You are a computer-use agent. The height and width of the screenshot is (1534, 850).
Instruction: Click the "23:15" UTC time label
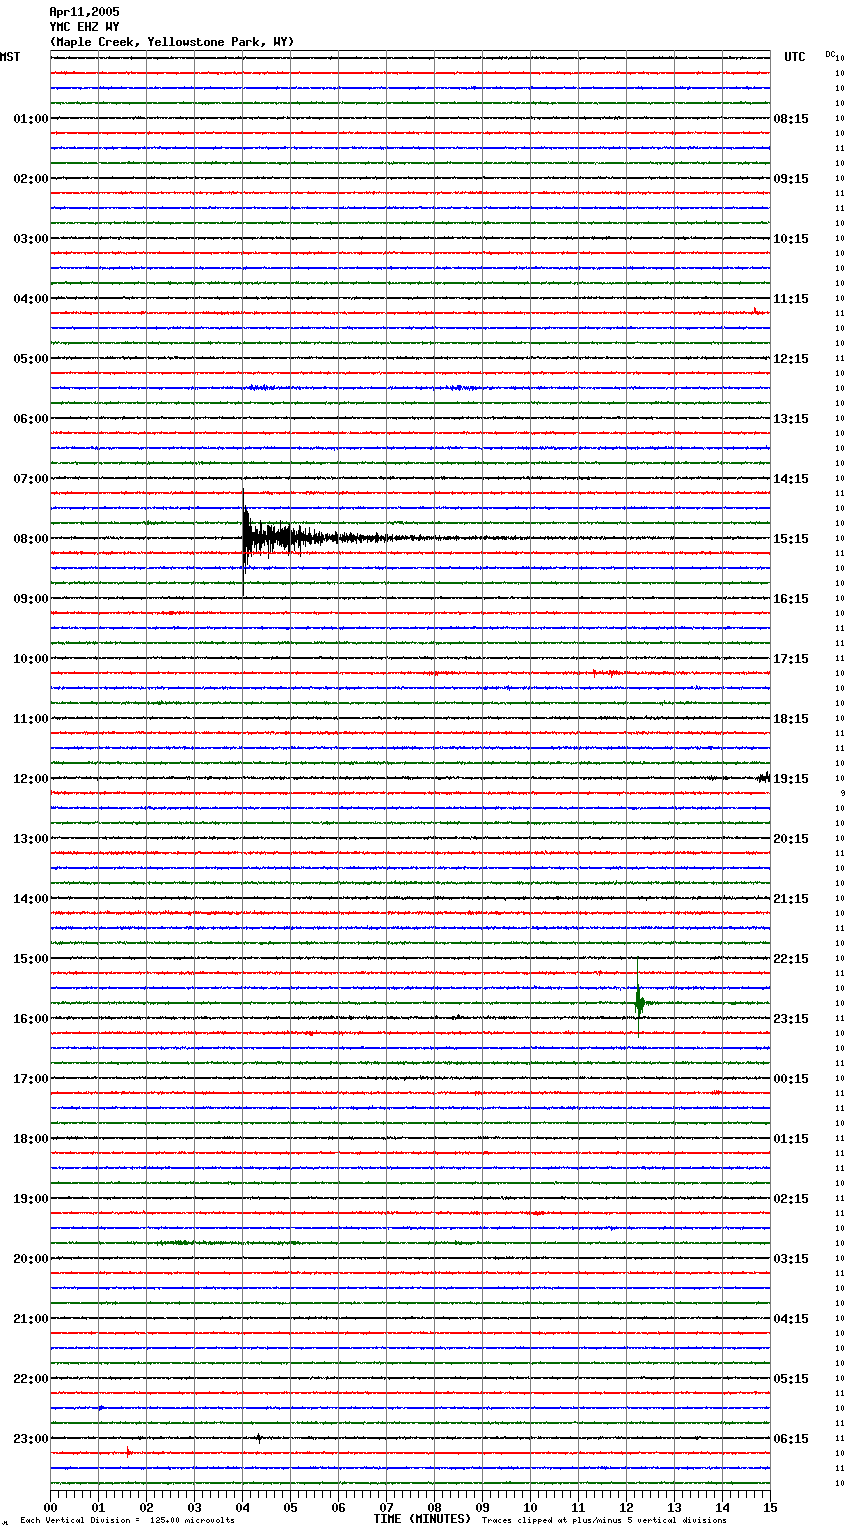[791, 1019]
